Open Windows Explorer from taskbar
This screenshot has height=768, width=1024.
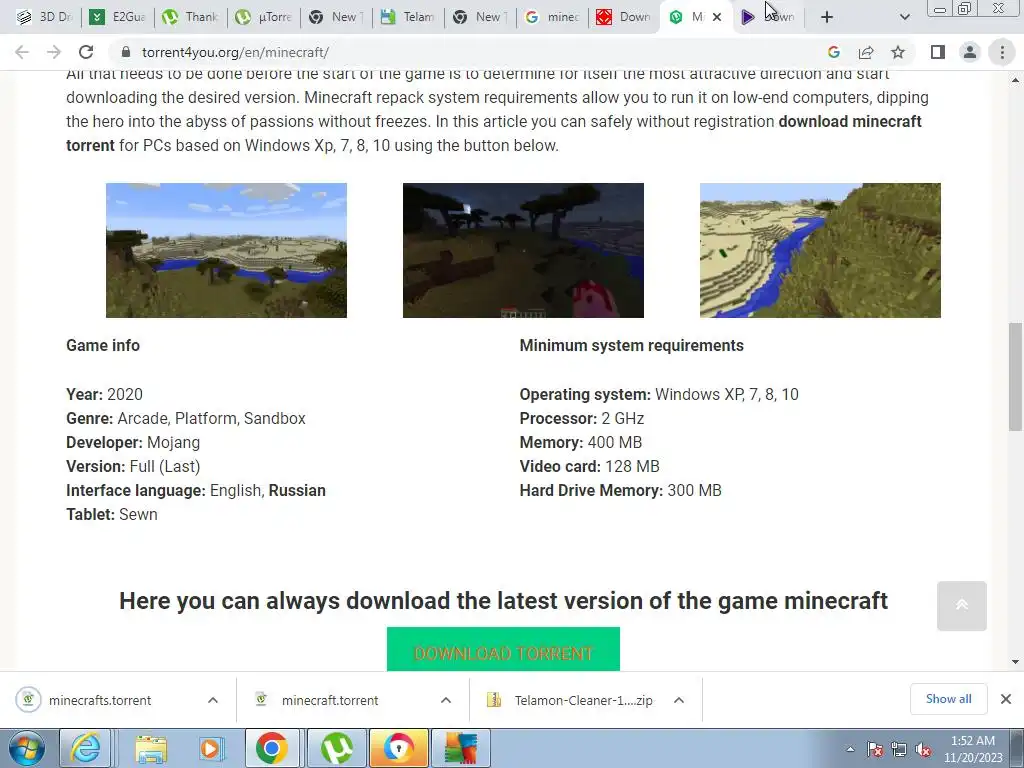[151, 748]
